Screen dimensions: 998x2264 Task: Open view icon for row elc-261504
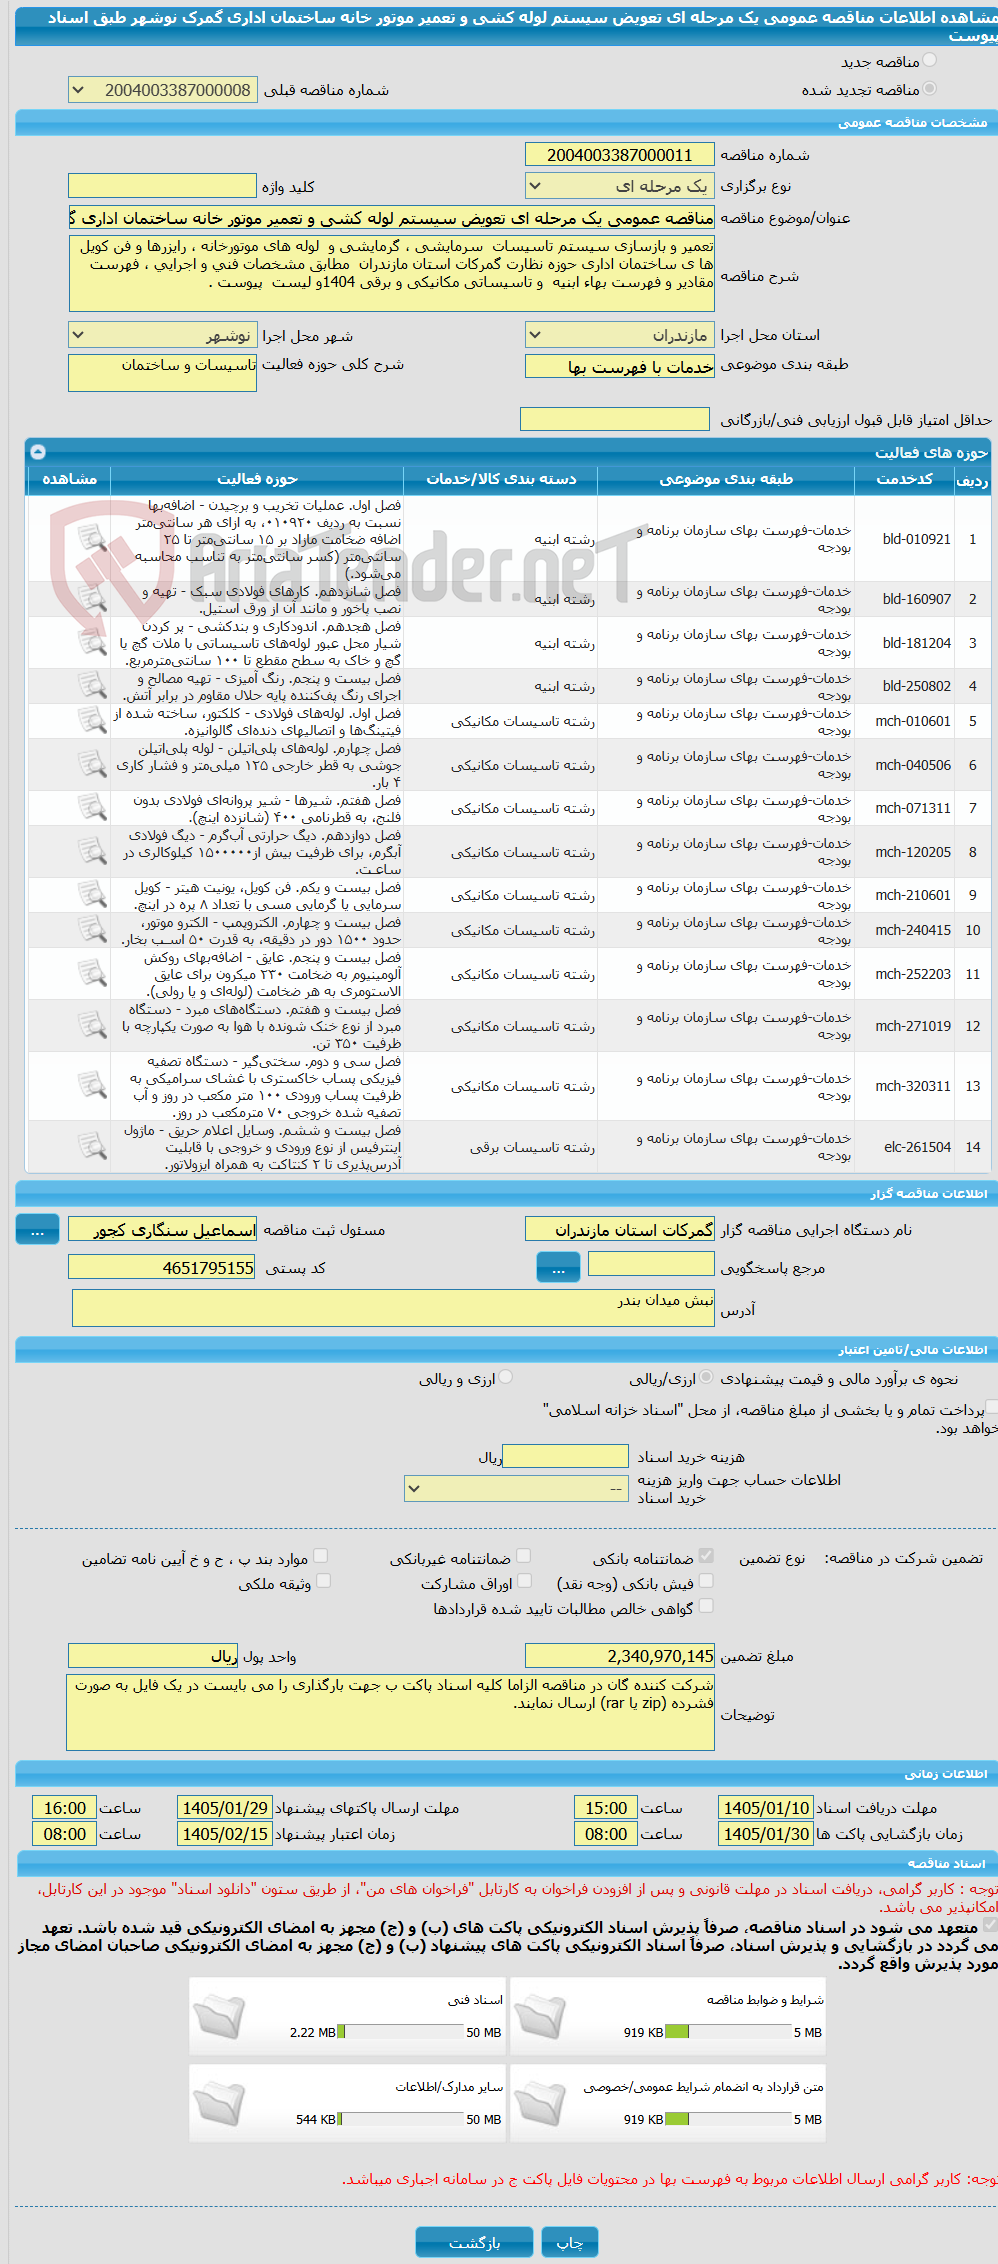point(92,1146)
